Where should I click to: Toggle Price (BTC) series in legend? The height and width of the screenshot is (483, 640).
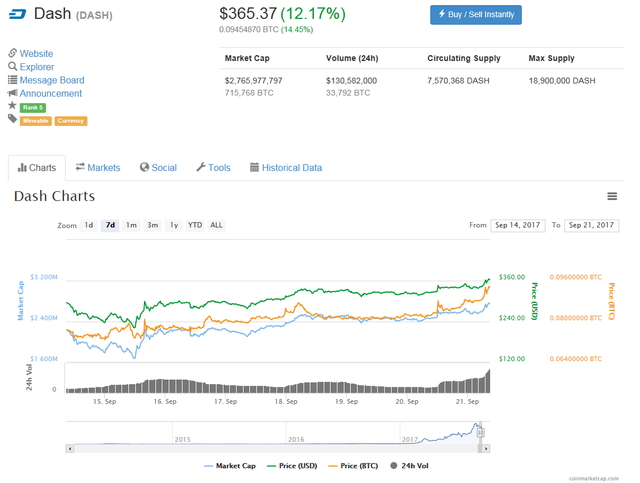click(353, 466)
